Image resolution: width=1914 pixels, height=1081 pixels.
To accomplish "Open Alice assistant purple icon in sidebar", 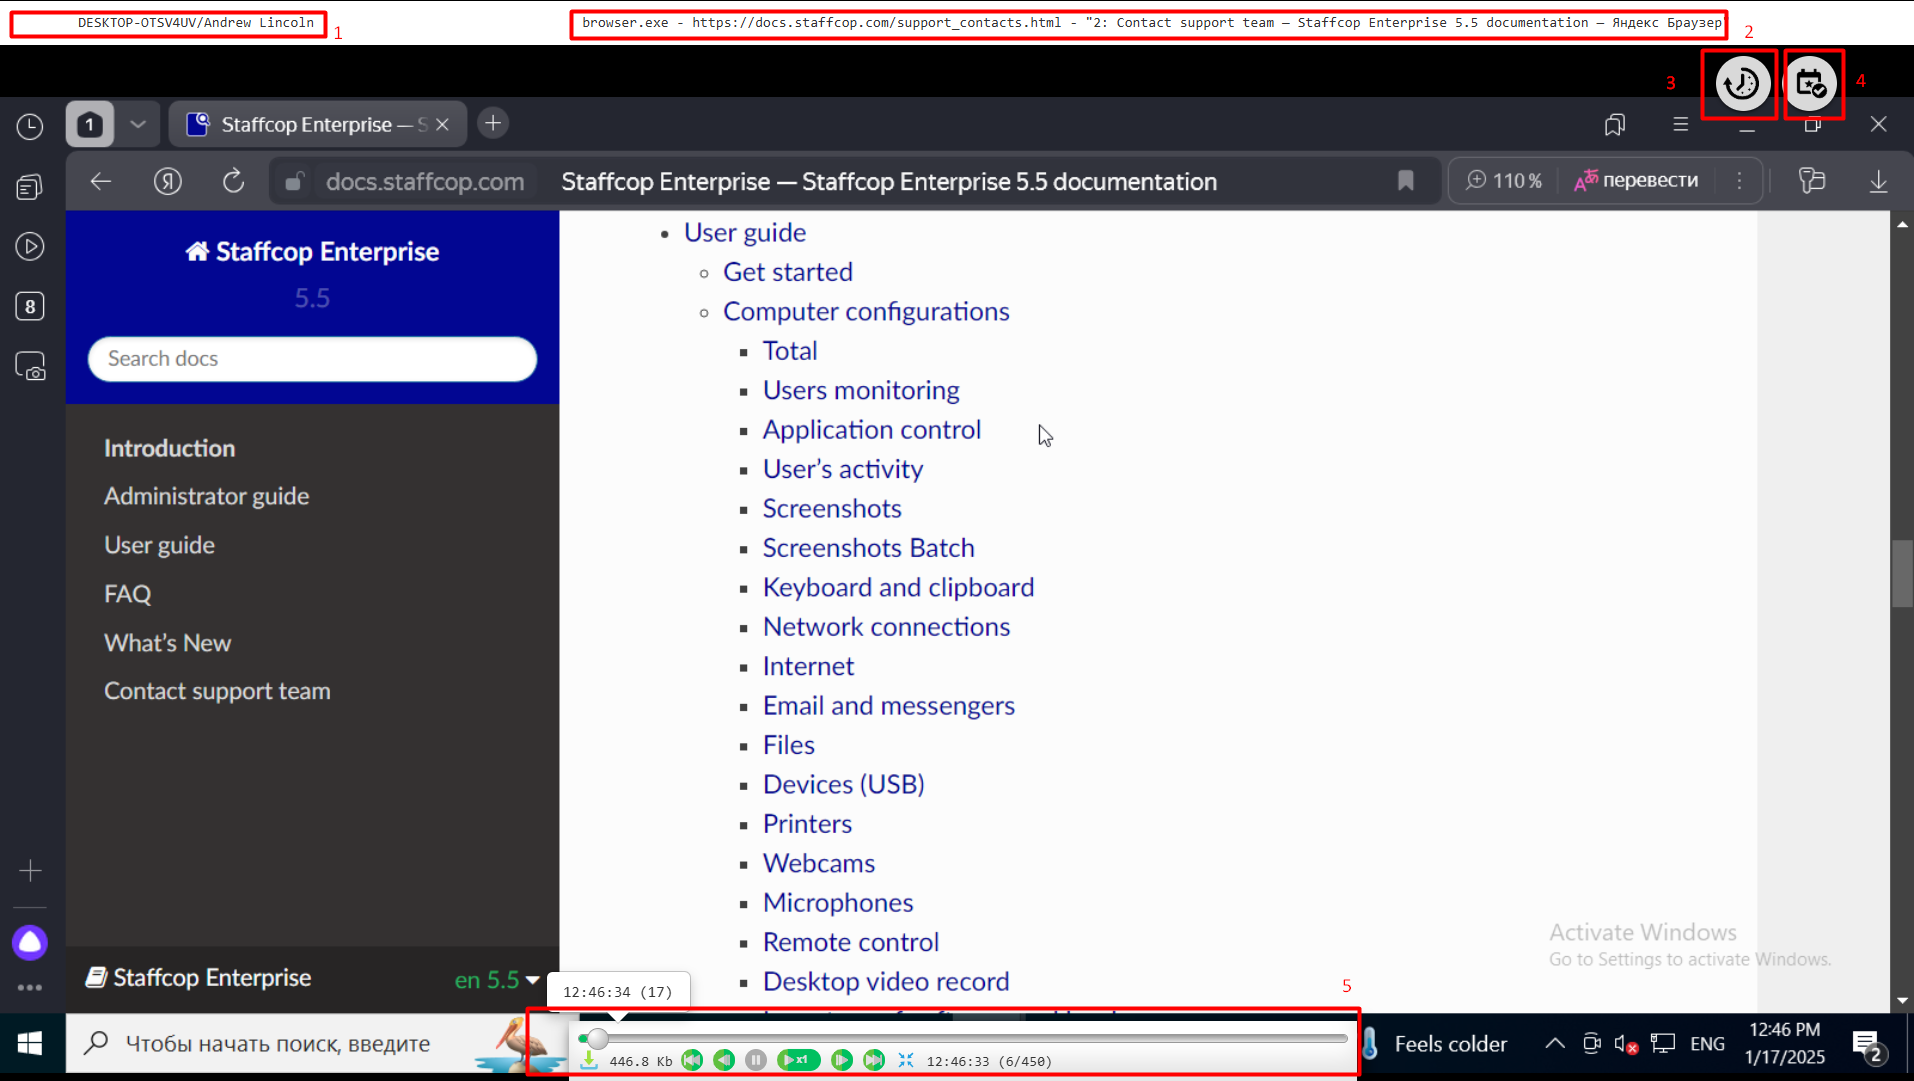I will 30,942.
